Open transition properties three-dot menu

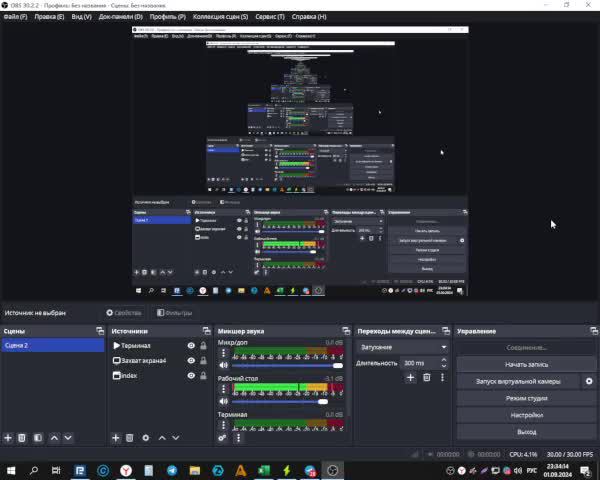442,378
